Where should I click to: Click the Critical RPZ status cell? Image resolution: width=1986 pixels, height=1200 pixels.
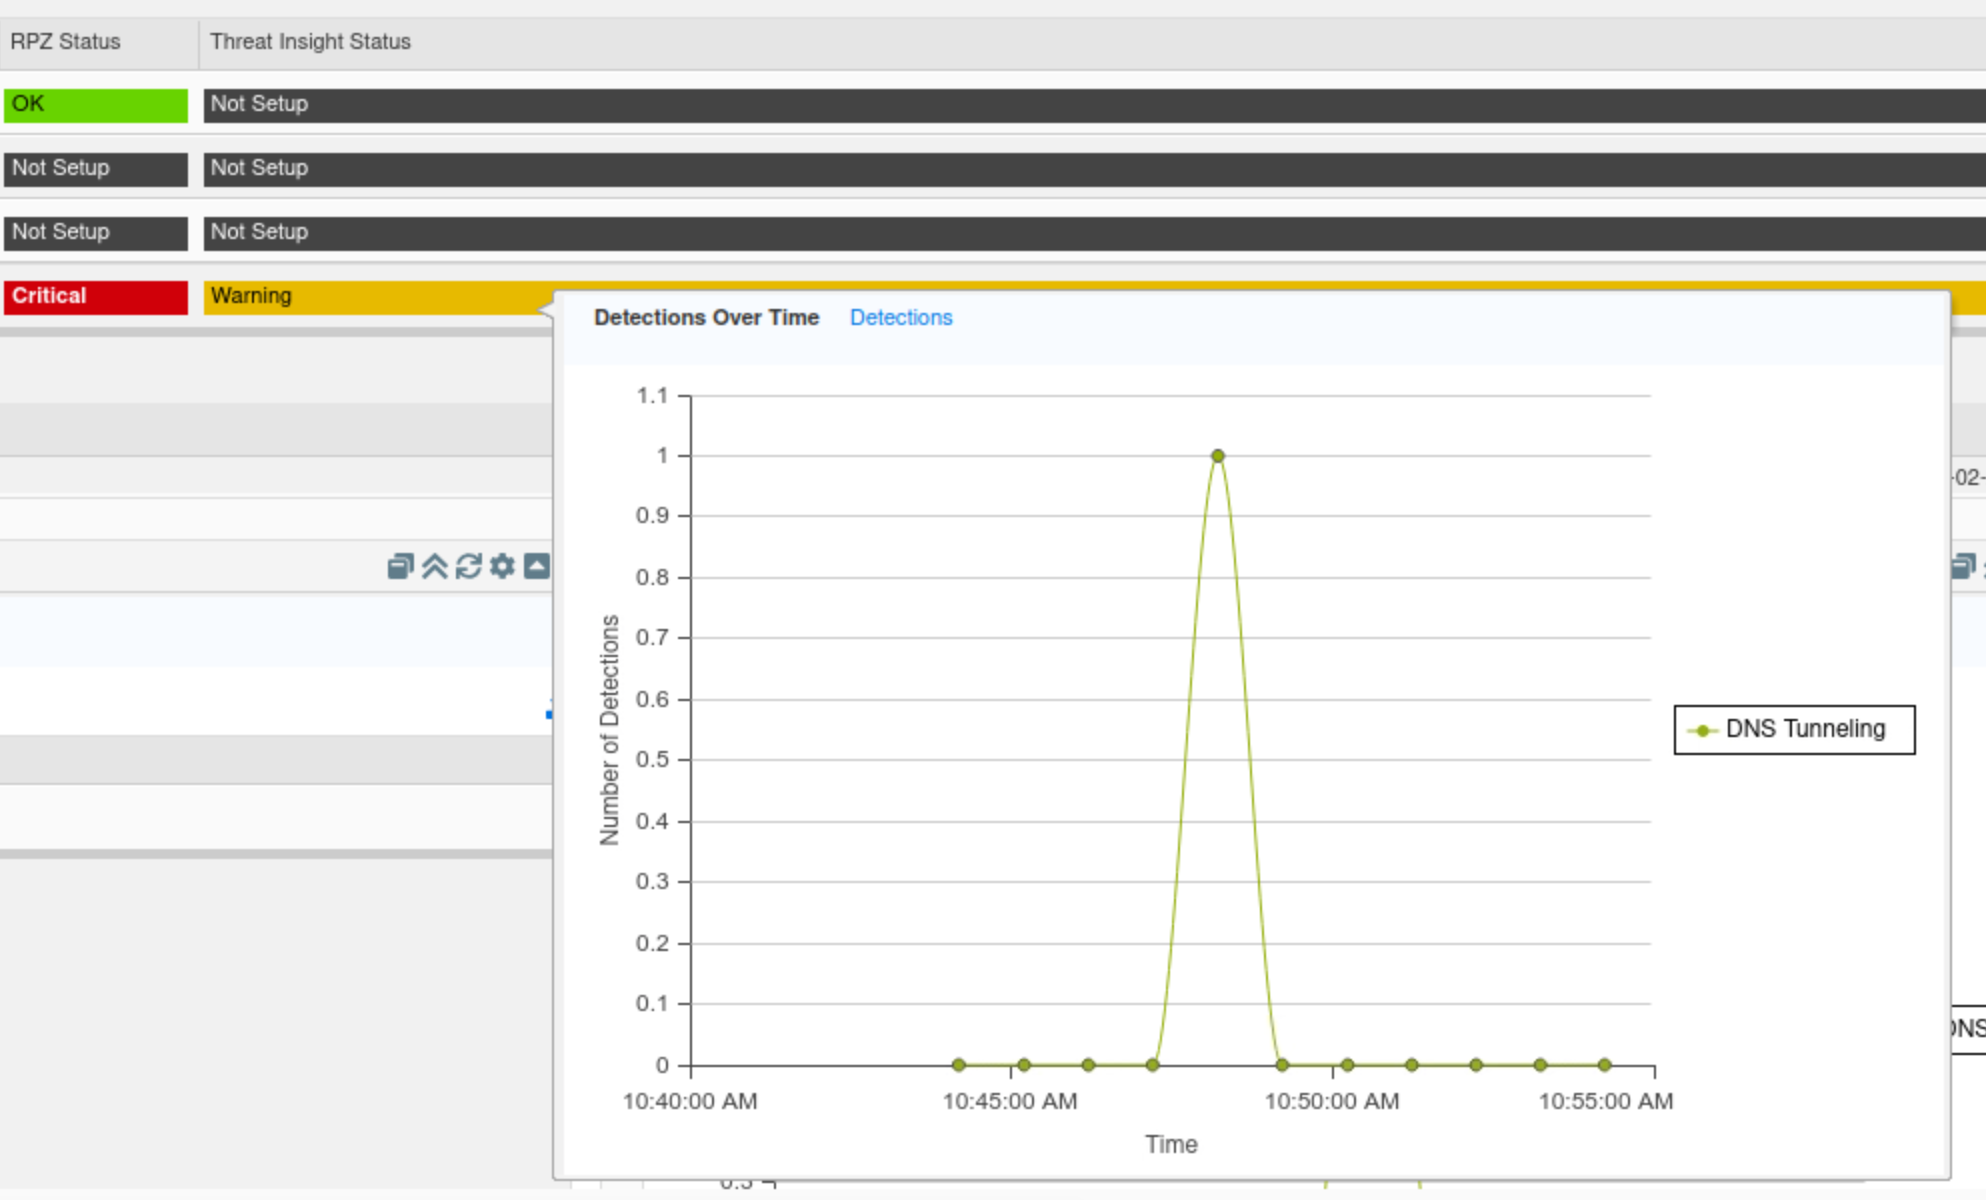(x=96, y=297)
